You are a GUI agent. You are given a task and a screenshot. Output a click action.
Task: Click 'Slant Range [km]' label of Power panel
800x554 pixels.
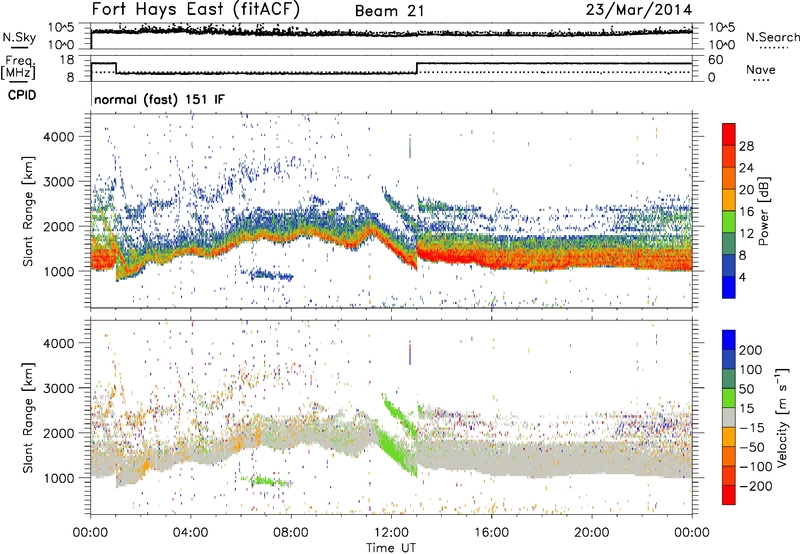[28, 211]
